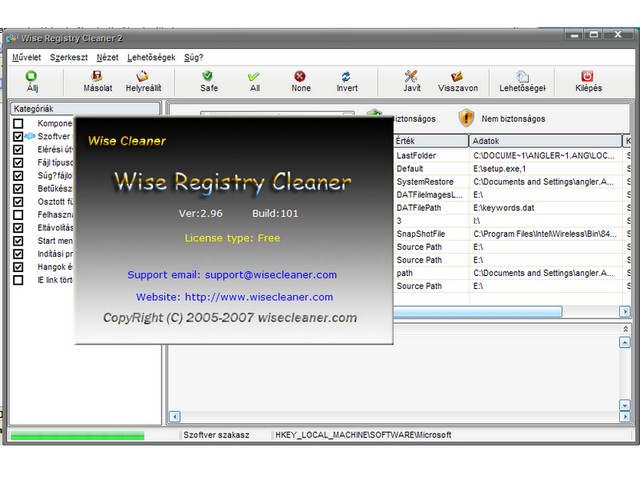Viewport: 640px width, 480px height.
Task: Click the details pane scroll left arrow
Action: [175, 417]
